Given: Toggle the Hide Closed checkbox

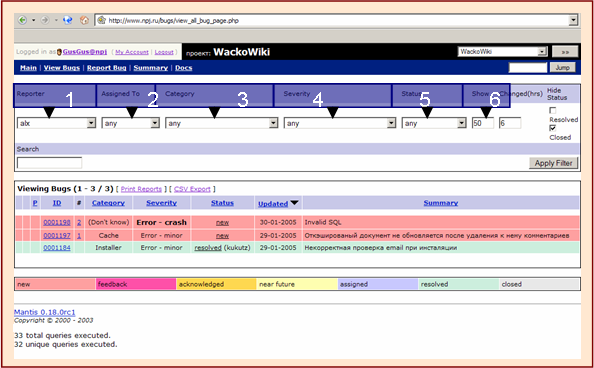Looking at the screenshot, I should point(553,128).
